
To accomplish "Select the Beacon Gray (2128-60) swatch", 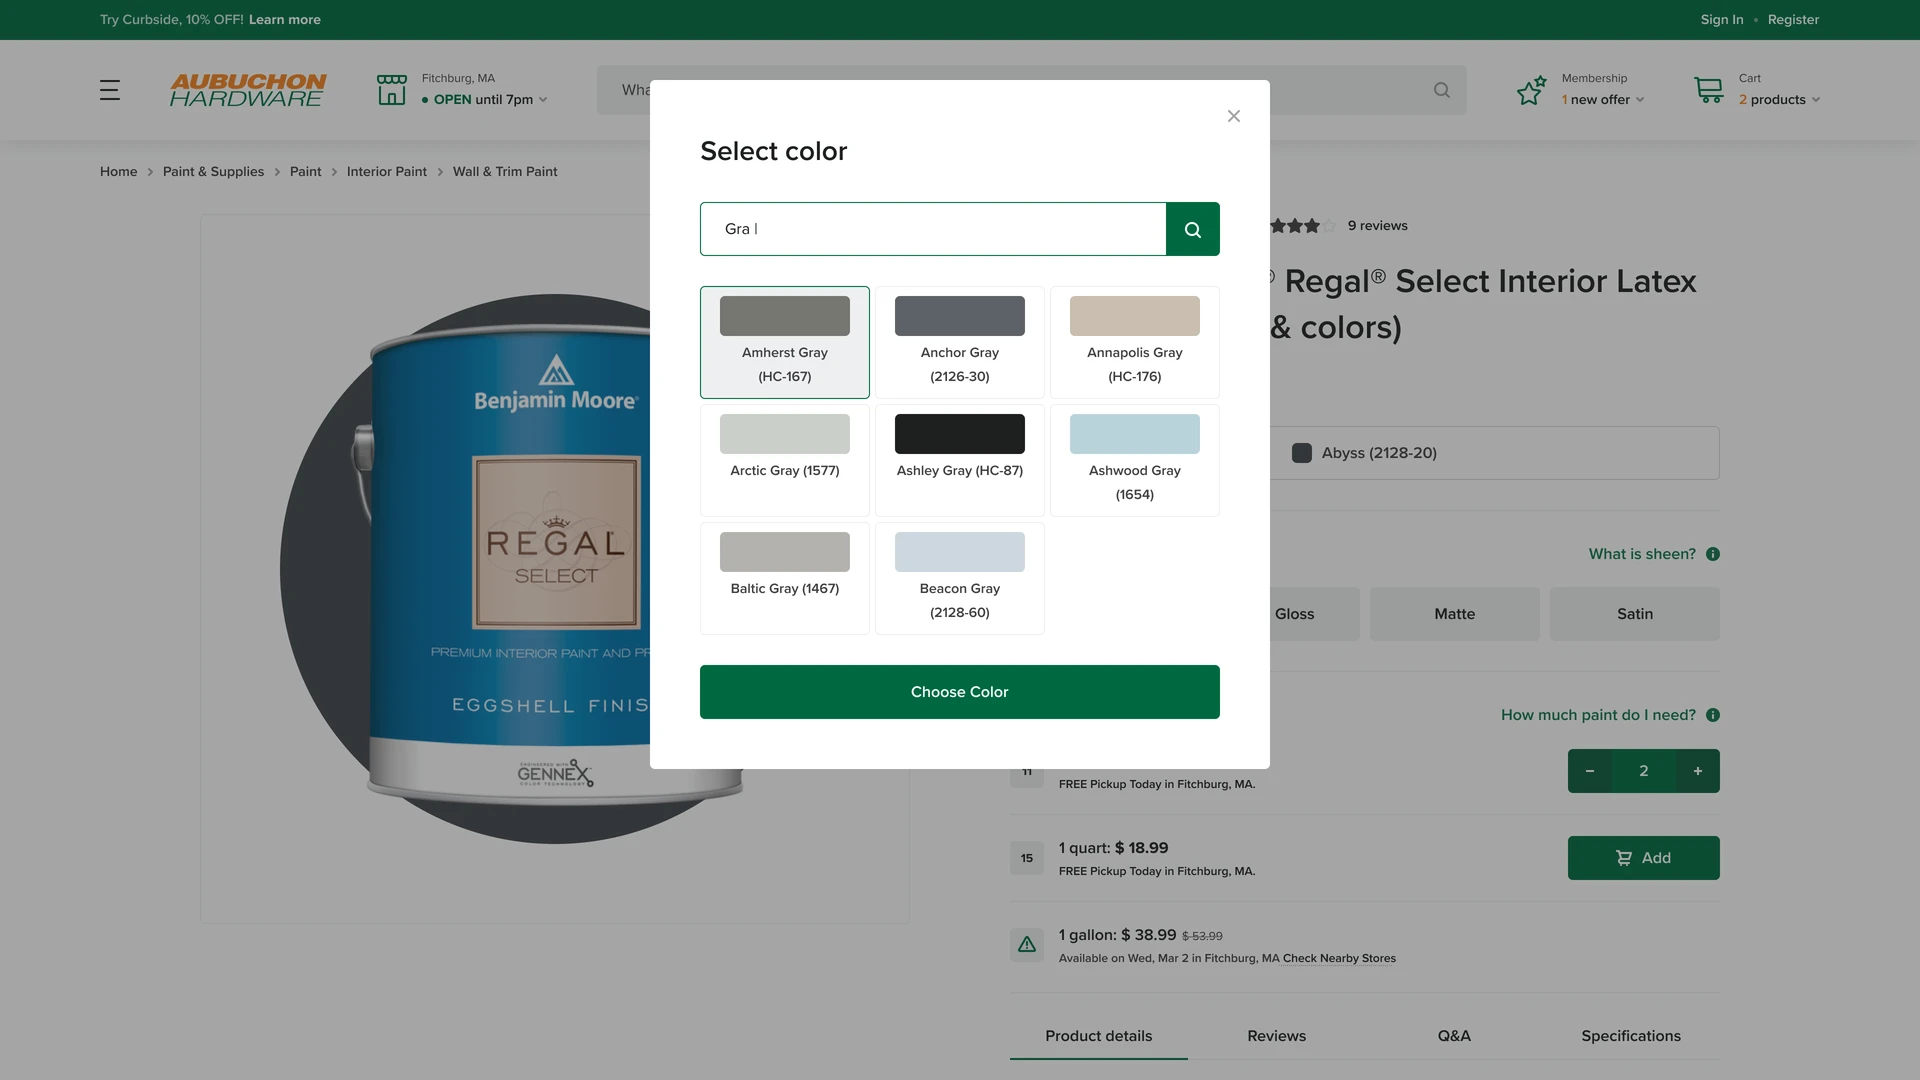I will click(960, 578).
